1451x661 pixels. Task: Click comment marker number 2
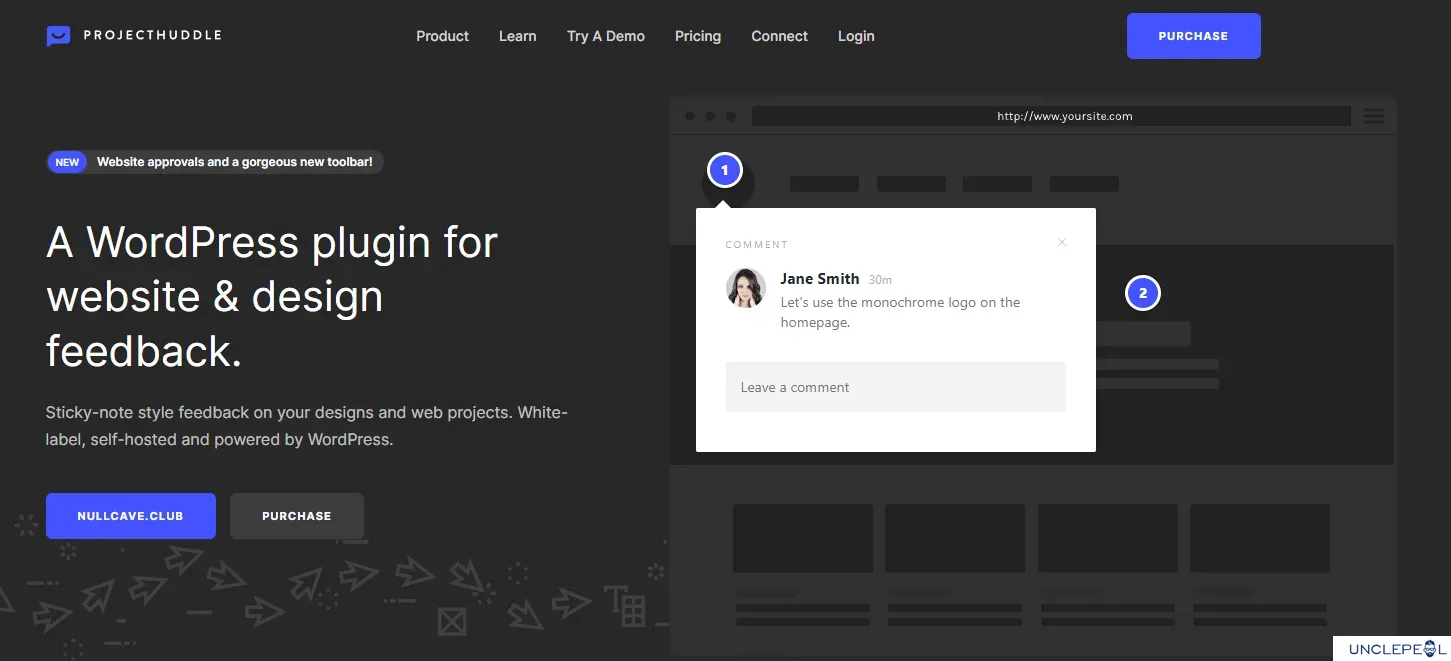[x=1143, y=293]
